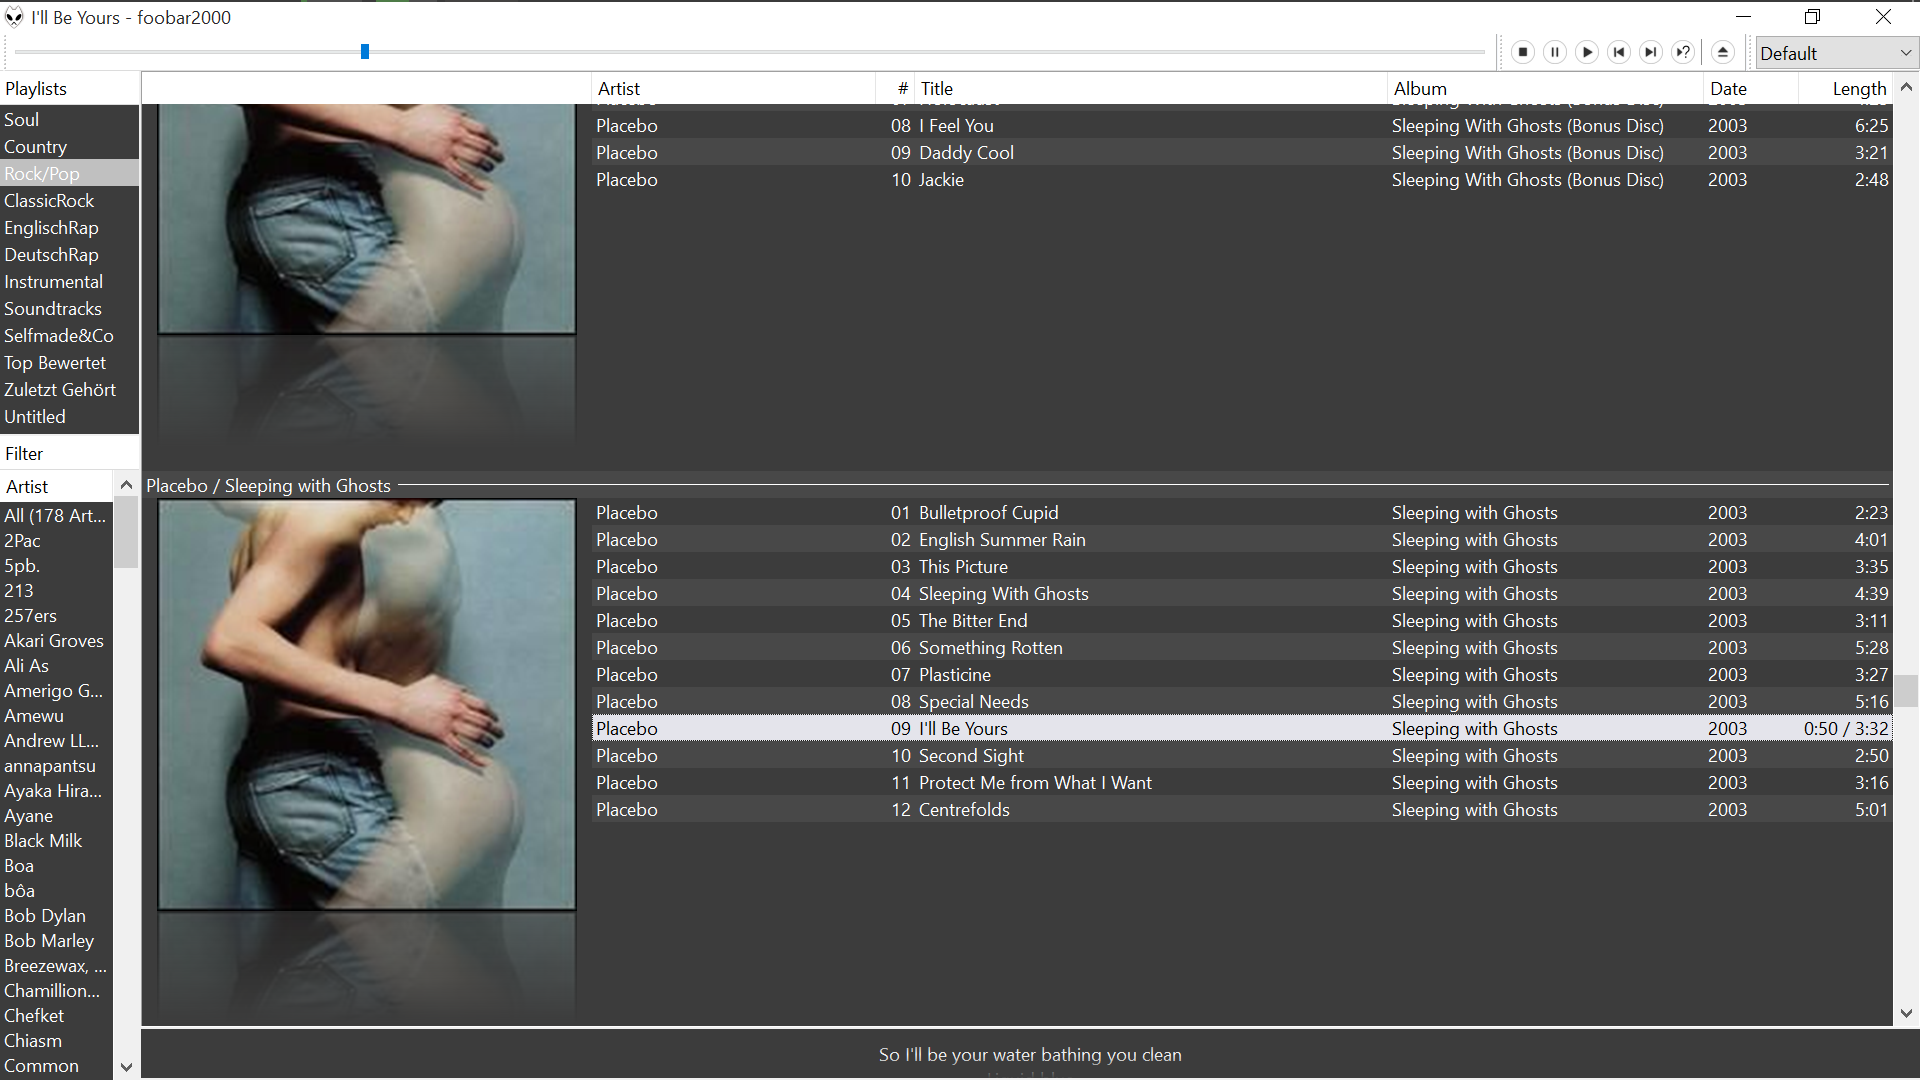Click the Artist filter column header
Viewport: 1920px width, 1080px height.
tap(58, 487)
